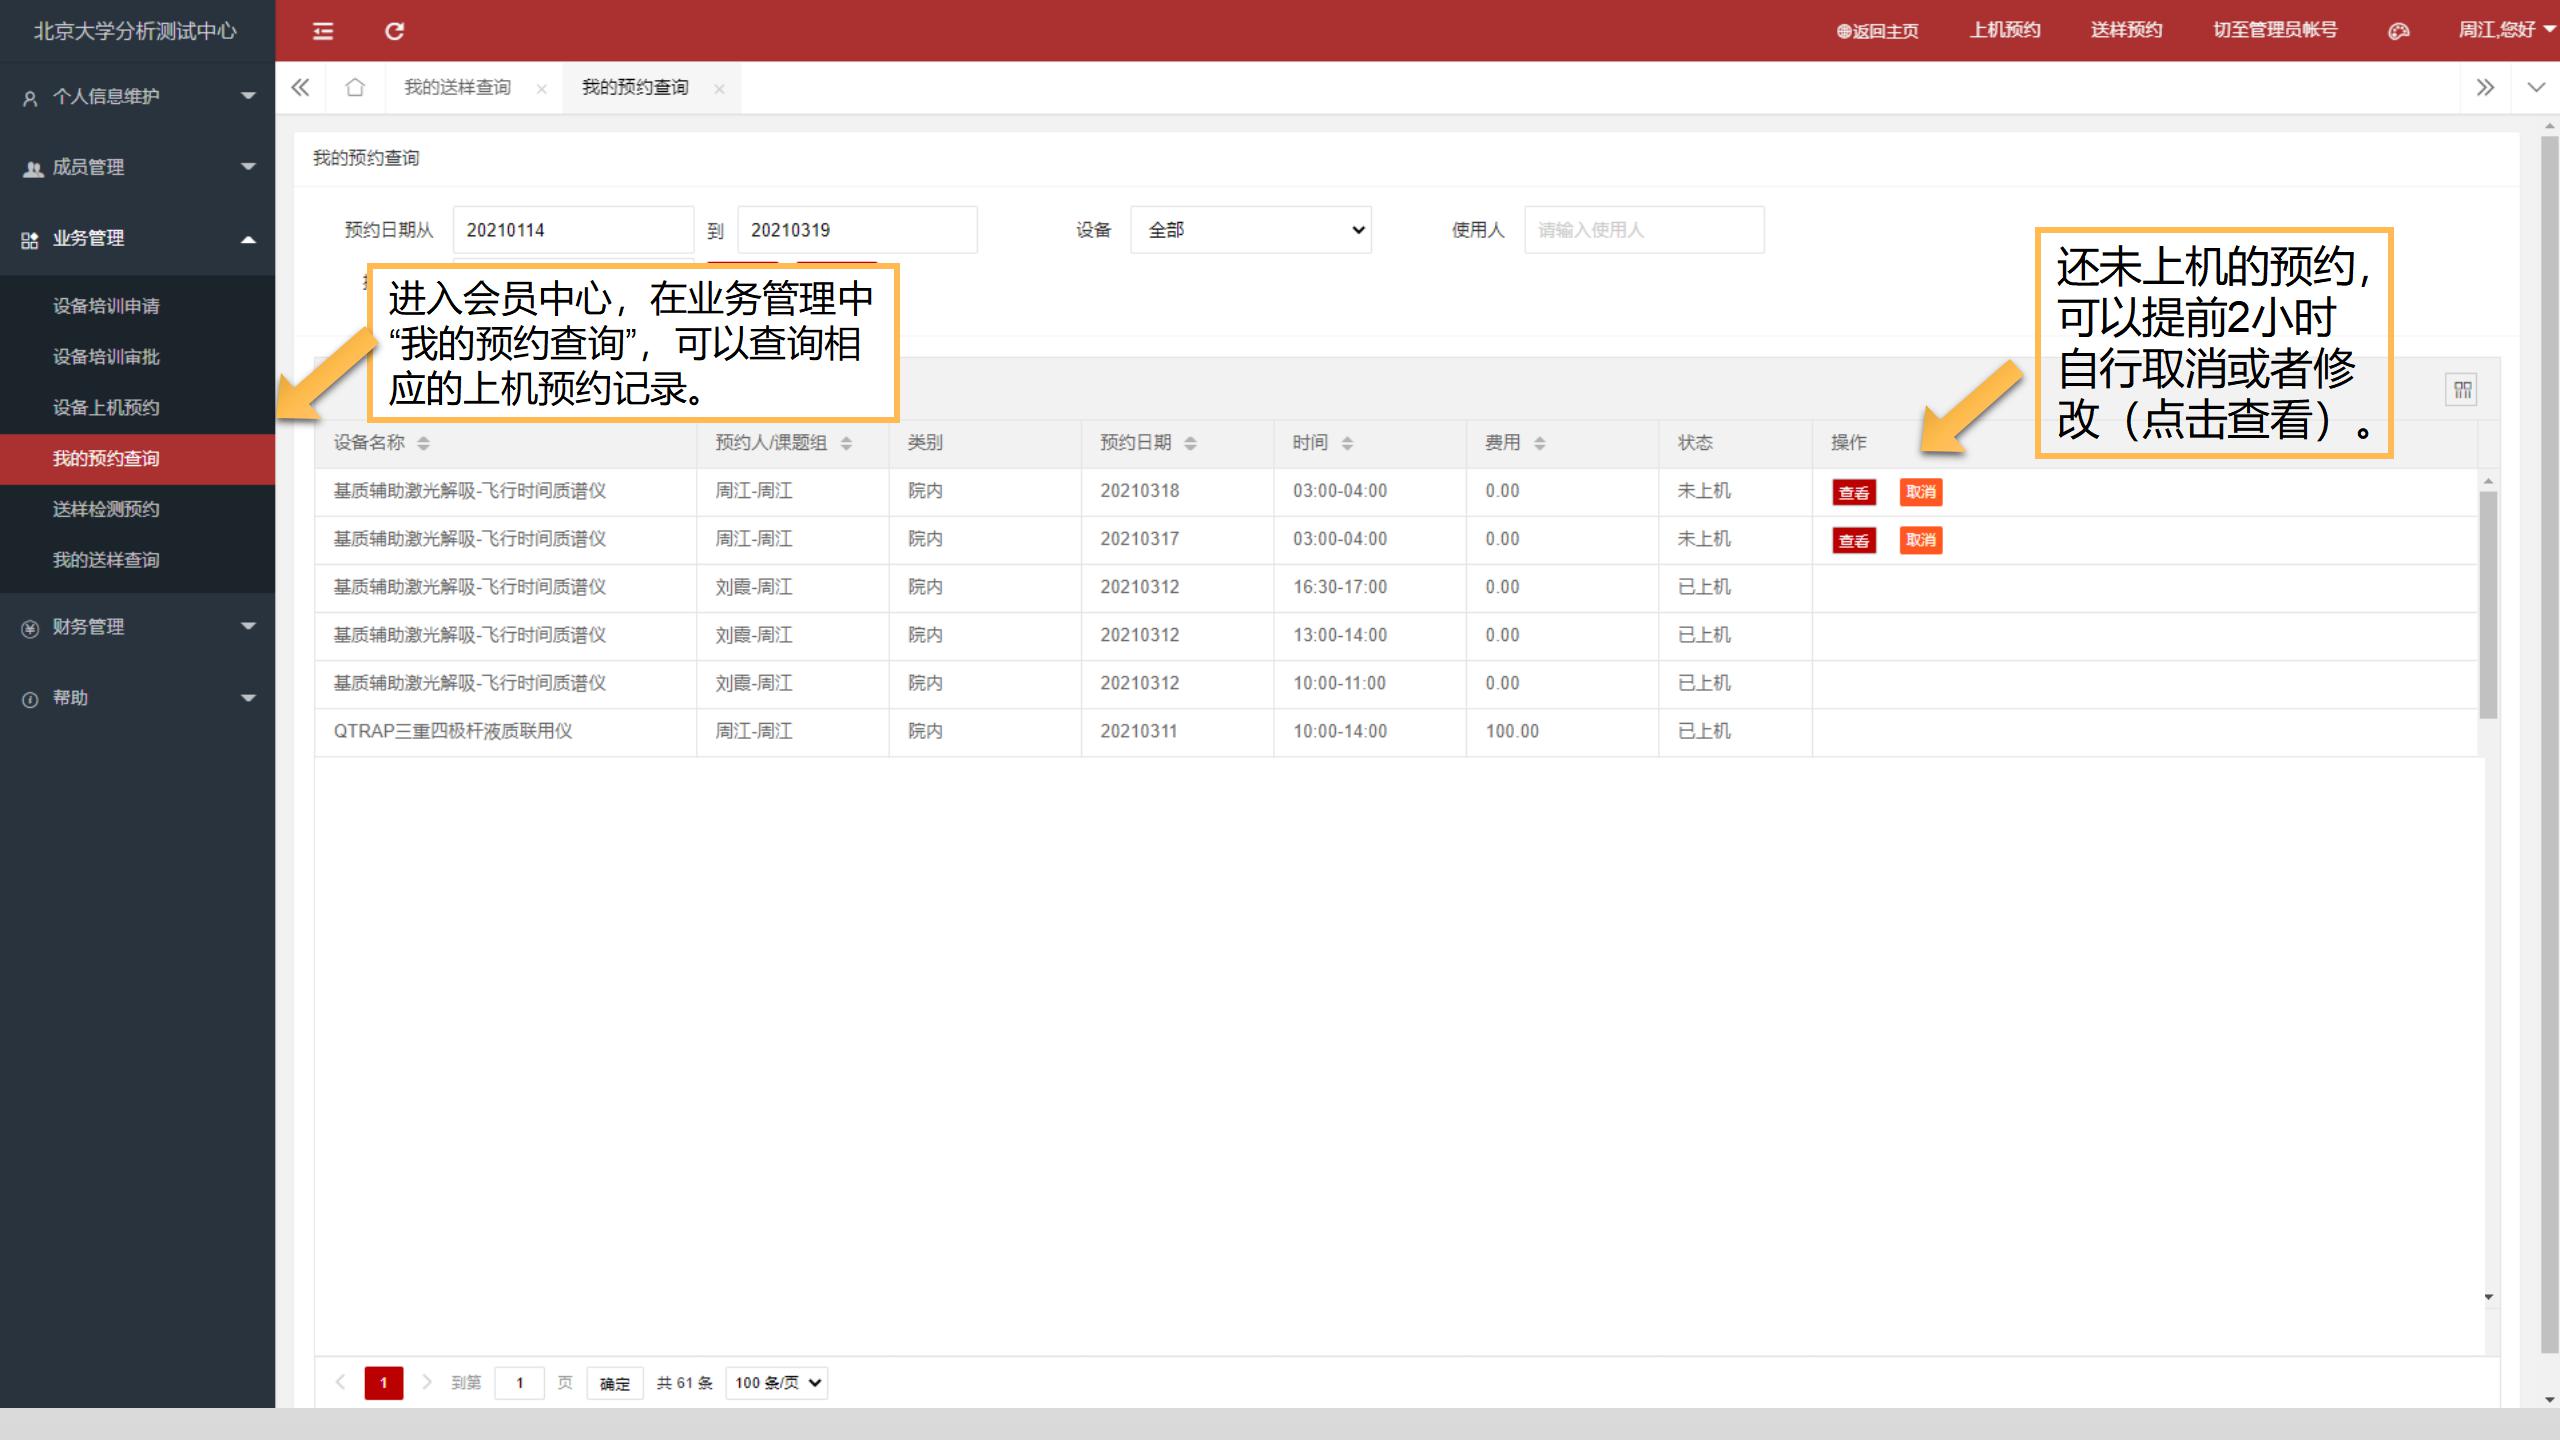Expand 成员管理 menu
This screenshot has width=2560, height=1440.
coord(137,167)
